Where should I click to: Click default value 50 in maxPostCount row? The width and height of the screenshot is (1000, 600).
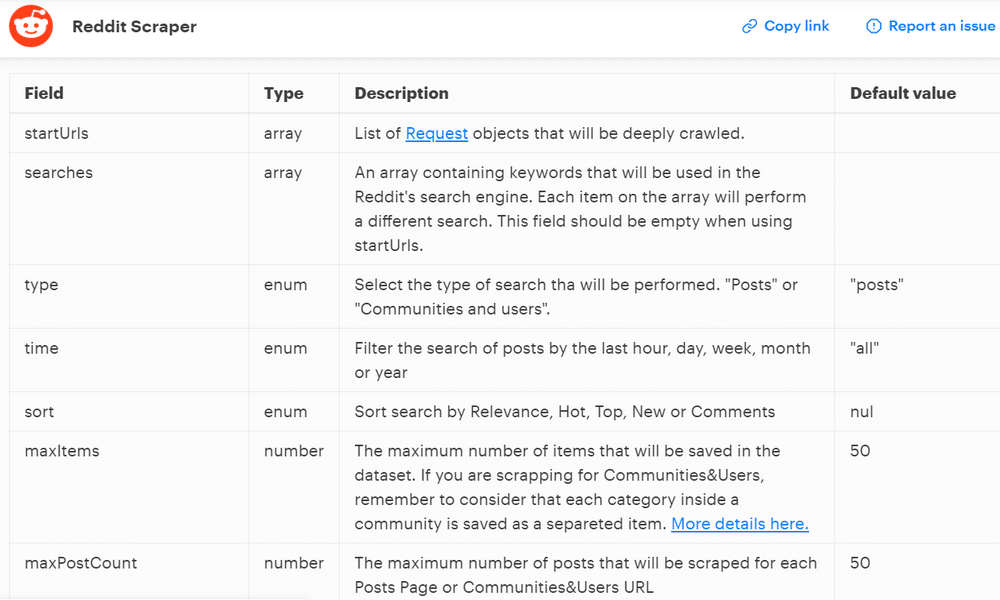(860, 563)
